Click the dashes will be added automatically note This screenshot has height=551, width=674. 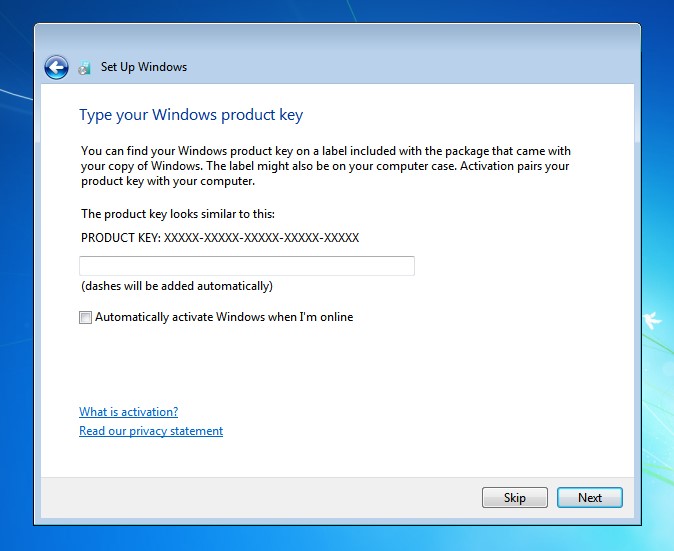pos(177,286)
